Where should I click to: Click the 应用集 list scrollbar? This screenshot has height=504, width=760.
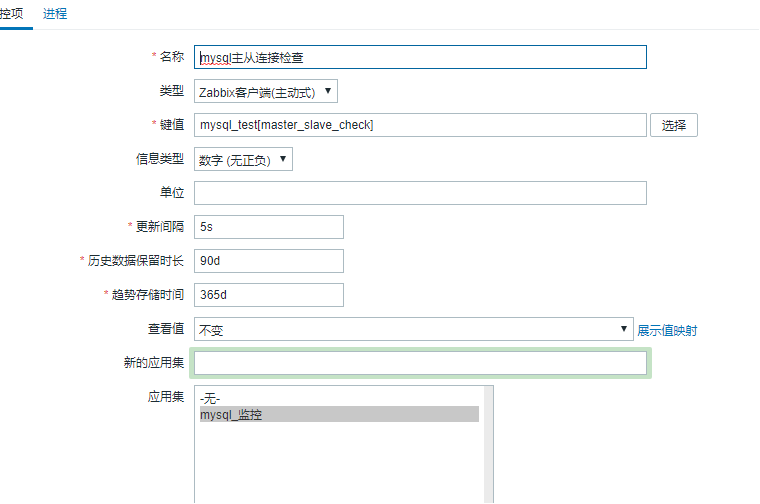pos(489,444)
